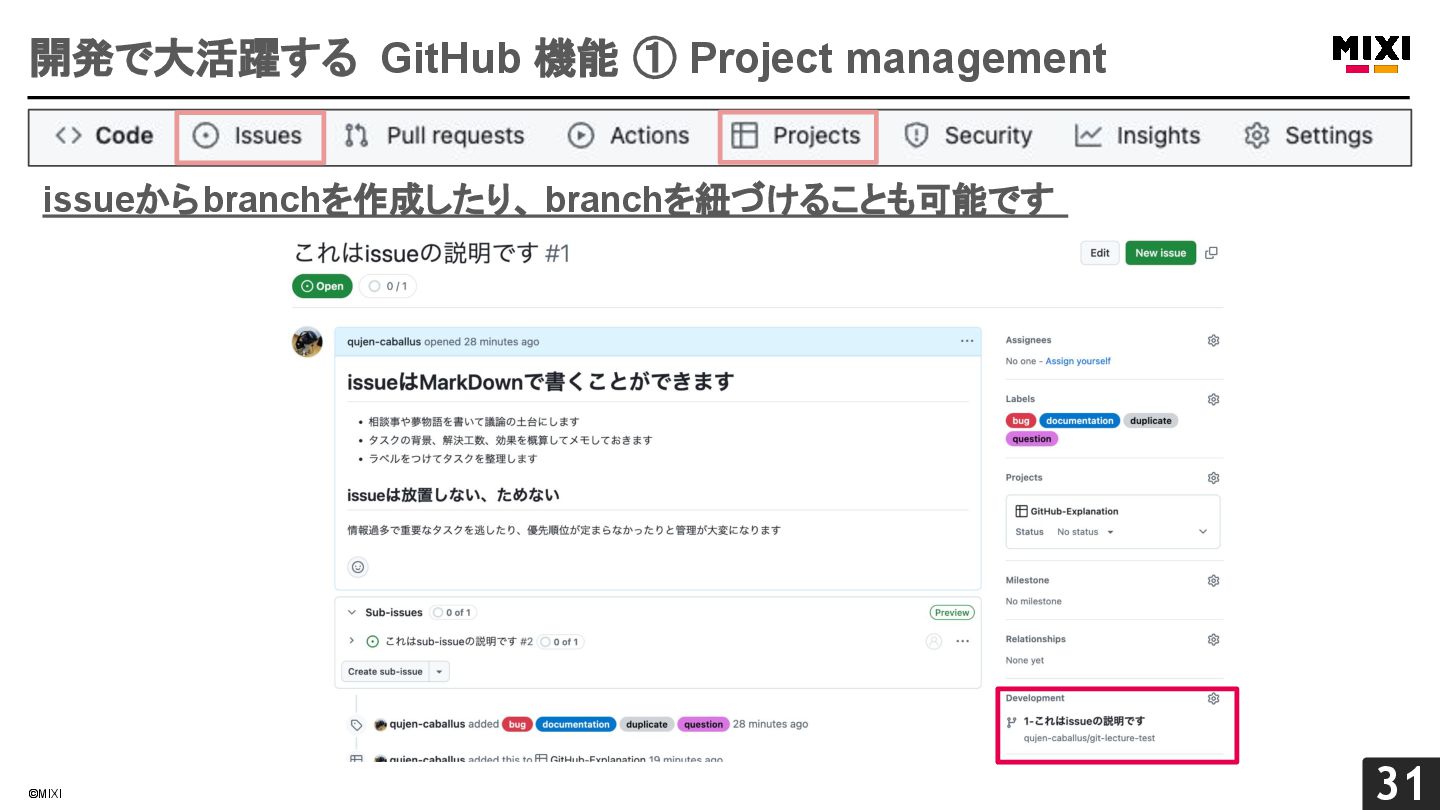Click the heading issueは放置しない、ためない
This screenshot has height=810, width=1440.
453,495
